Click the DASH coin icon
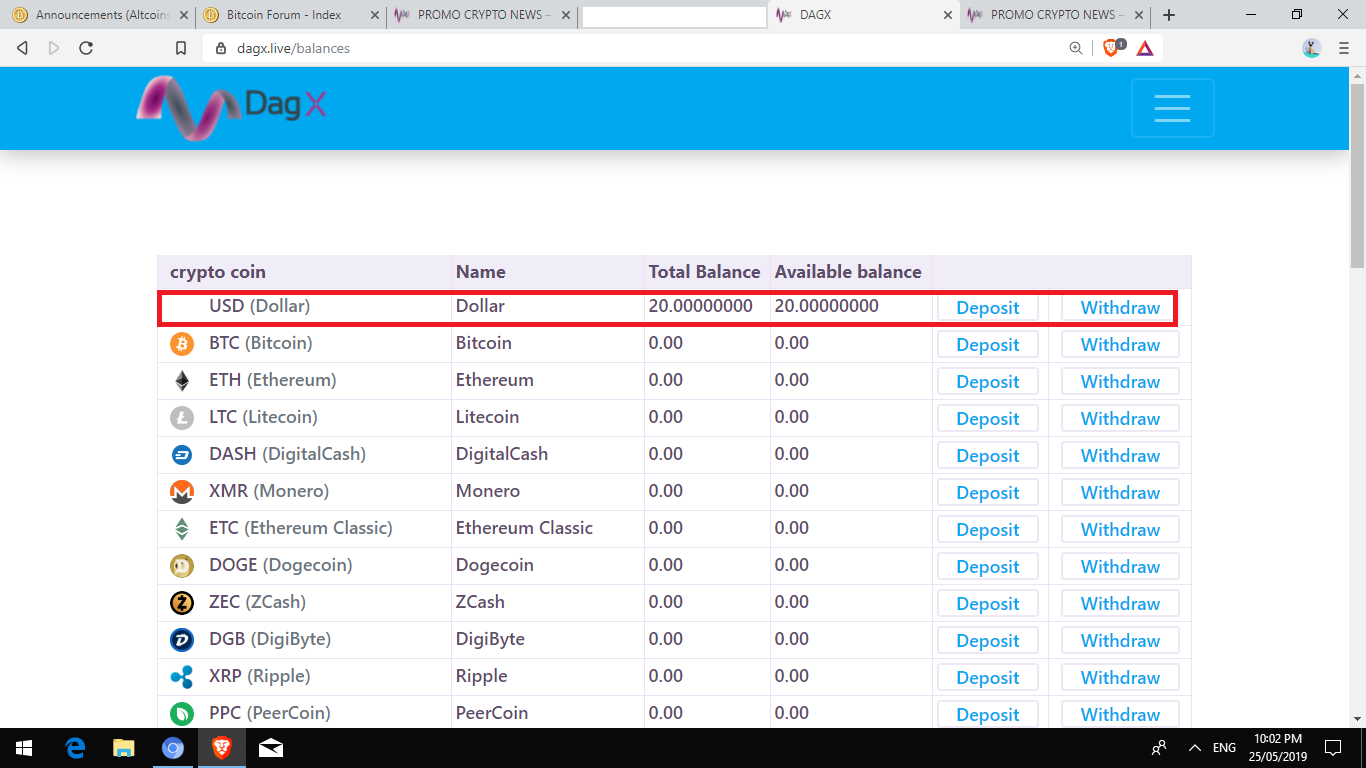 point(182,455)
